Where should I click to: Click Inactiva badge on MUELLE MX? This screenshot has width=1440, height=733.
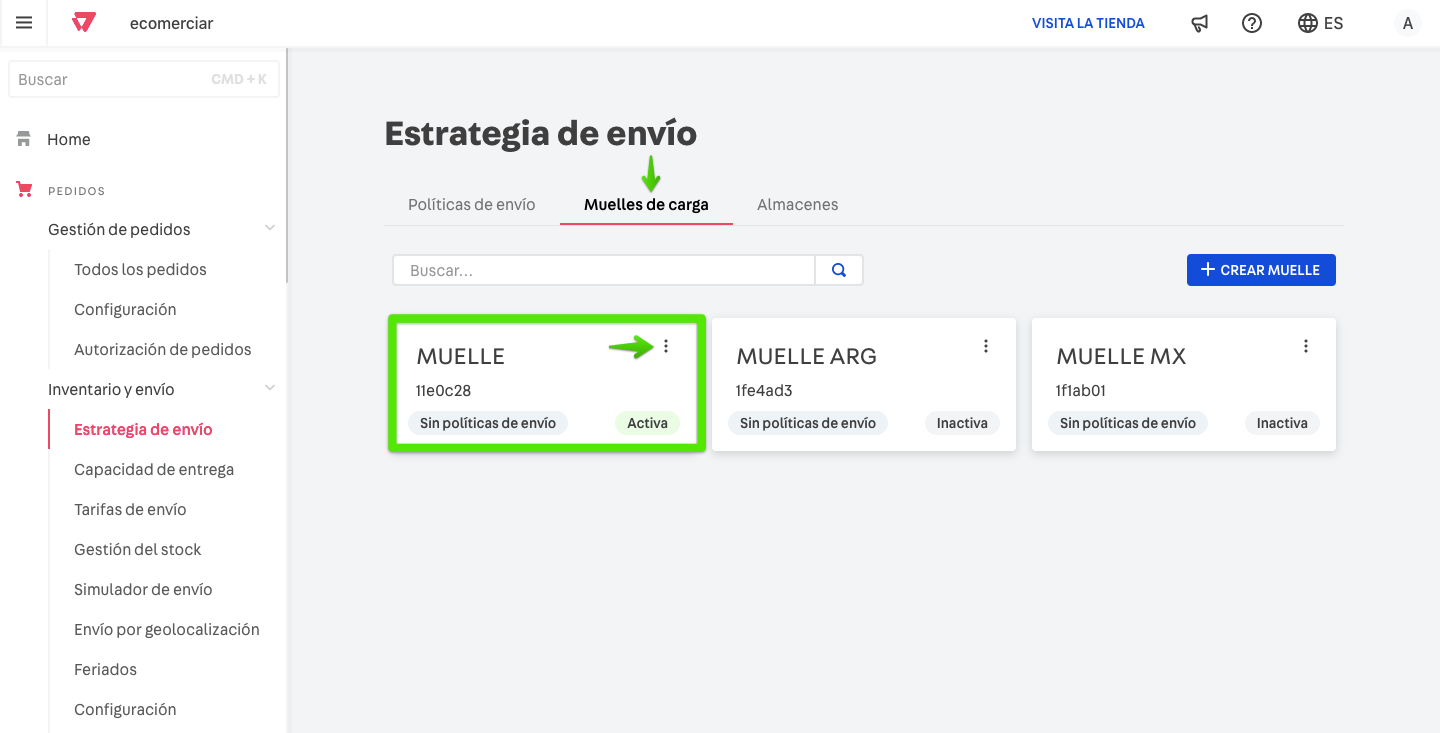(1282, 423)
